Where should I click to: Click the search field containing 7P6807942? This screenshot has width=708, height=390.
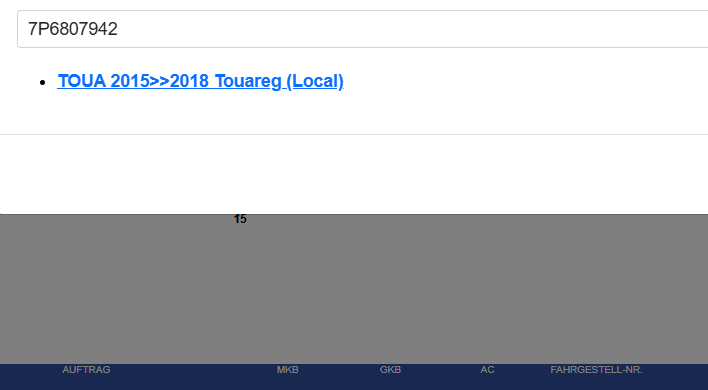363,29
